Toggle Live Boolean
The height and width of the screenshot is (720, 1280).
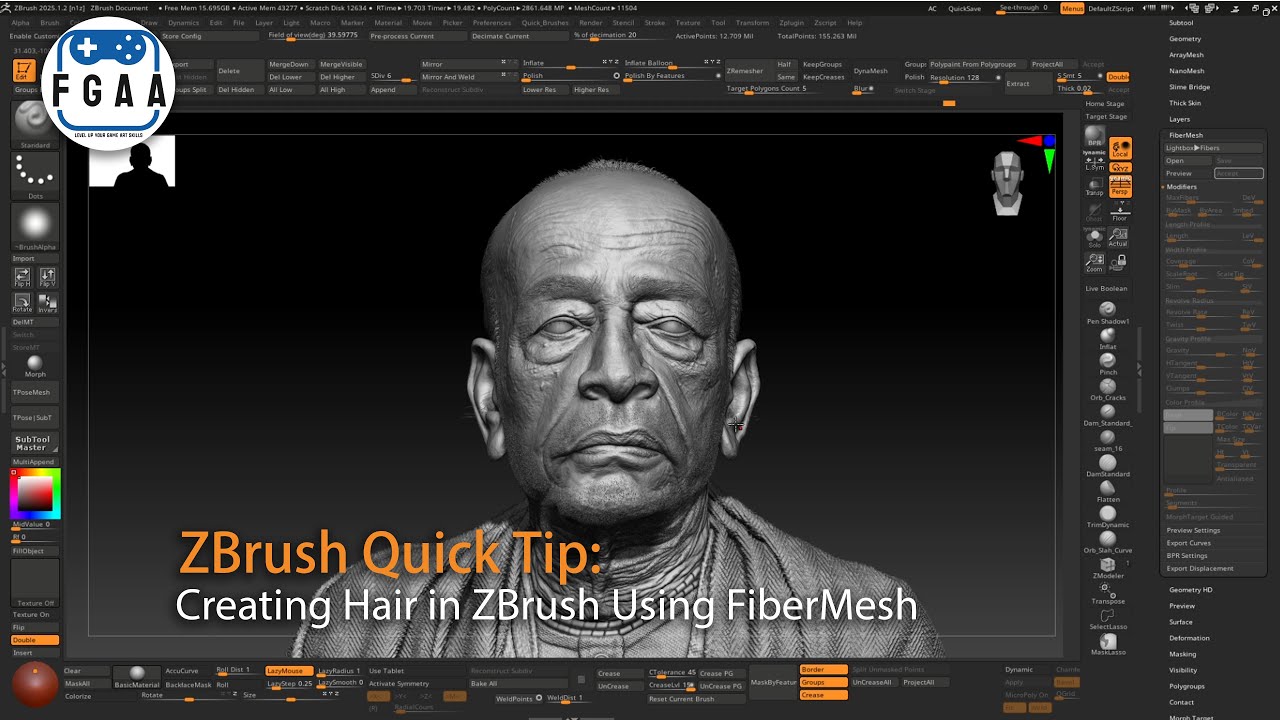(1107, 288)
